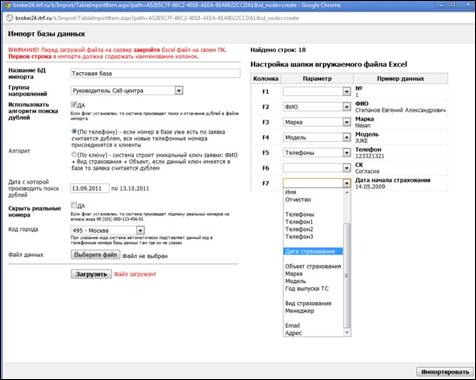Click the 'Найдено строк: 18' text

(278, 50)
